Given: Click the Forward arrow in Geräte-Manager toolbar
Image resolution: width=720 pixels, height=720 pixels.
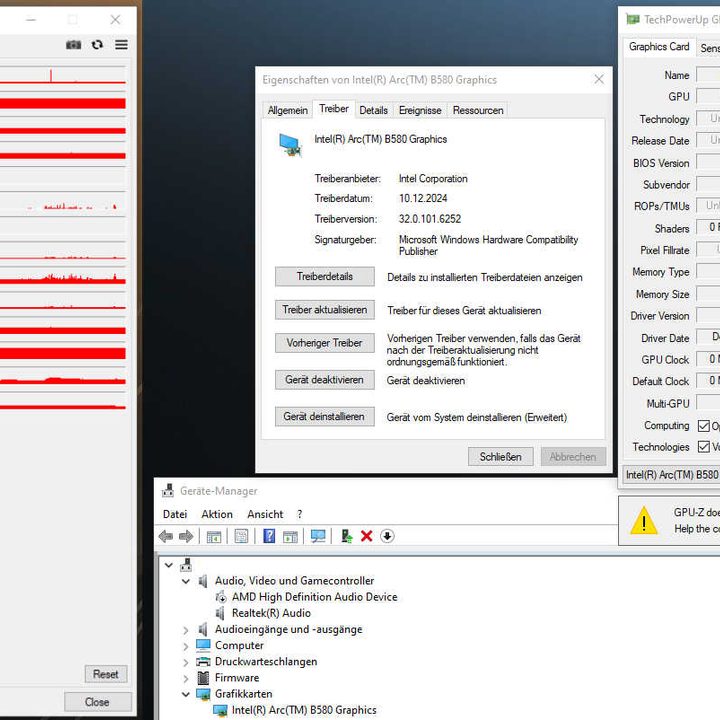Looking at the screenshot, I should click(x=186, y=536).
